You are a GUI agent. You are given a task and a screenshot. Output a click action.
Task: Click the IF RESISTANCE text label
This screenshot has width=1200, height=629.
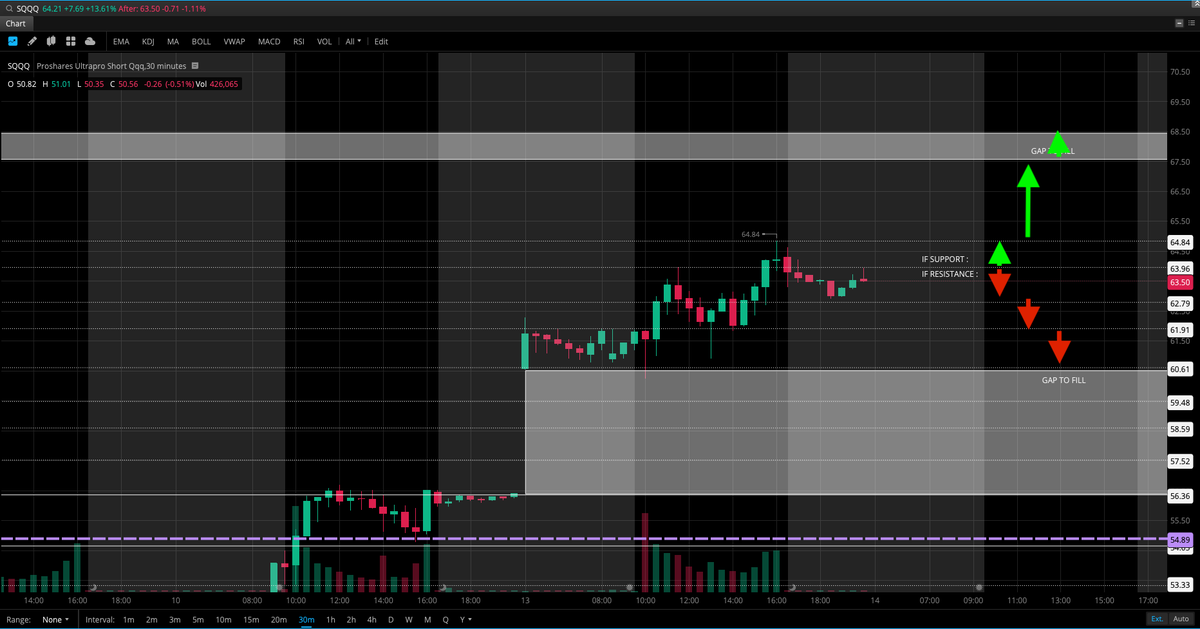pos(949,274)
